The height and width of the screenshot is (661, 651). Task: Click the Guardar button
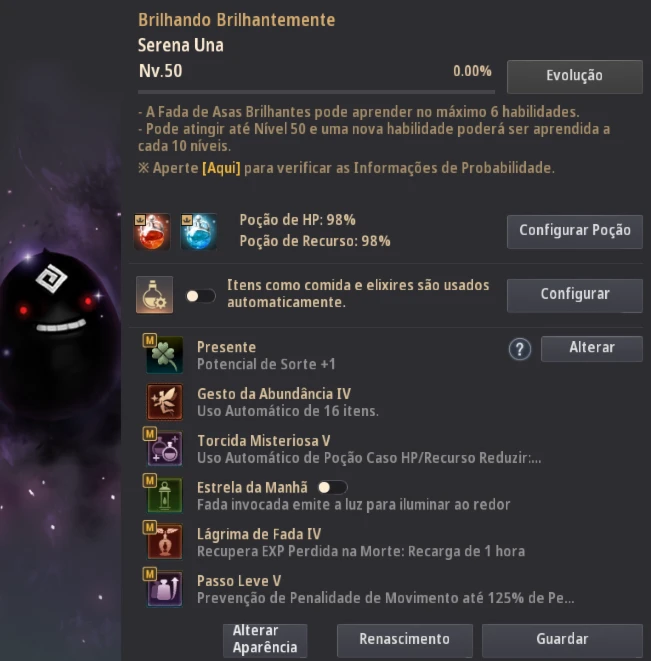(x=562, y=640)
